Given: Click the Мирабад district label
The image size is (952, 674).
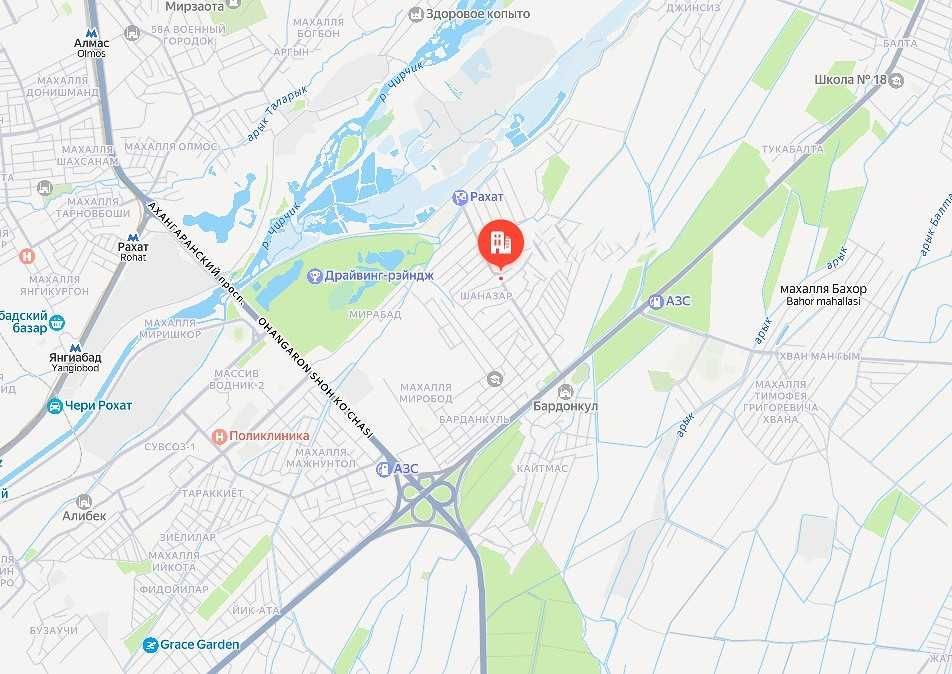Looking at the screenshot, I should (375, 315).
